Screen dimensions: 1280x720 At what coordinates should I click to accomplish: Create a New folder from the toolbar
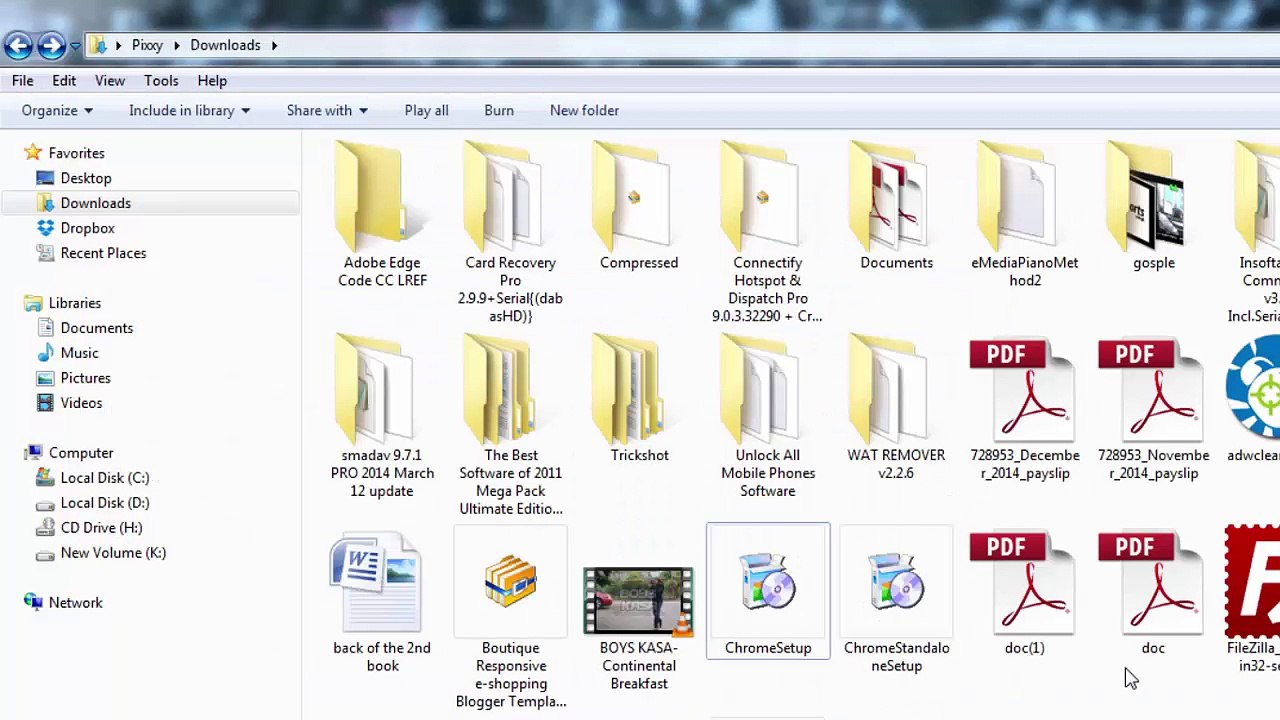coord(584,110)
